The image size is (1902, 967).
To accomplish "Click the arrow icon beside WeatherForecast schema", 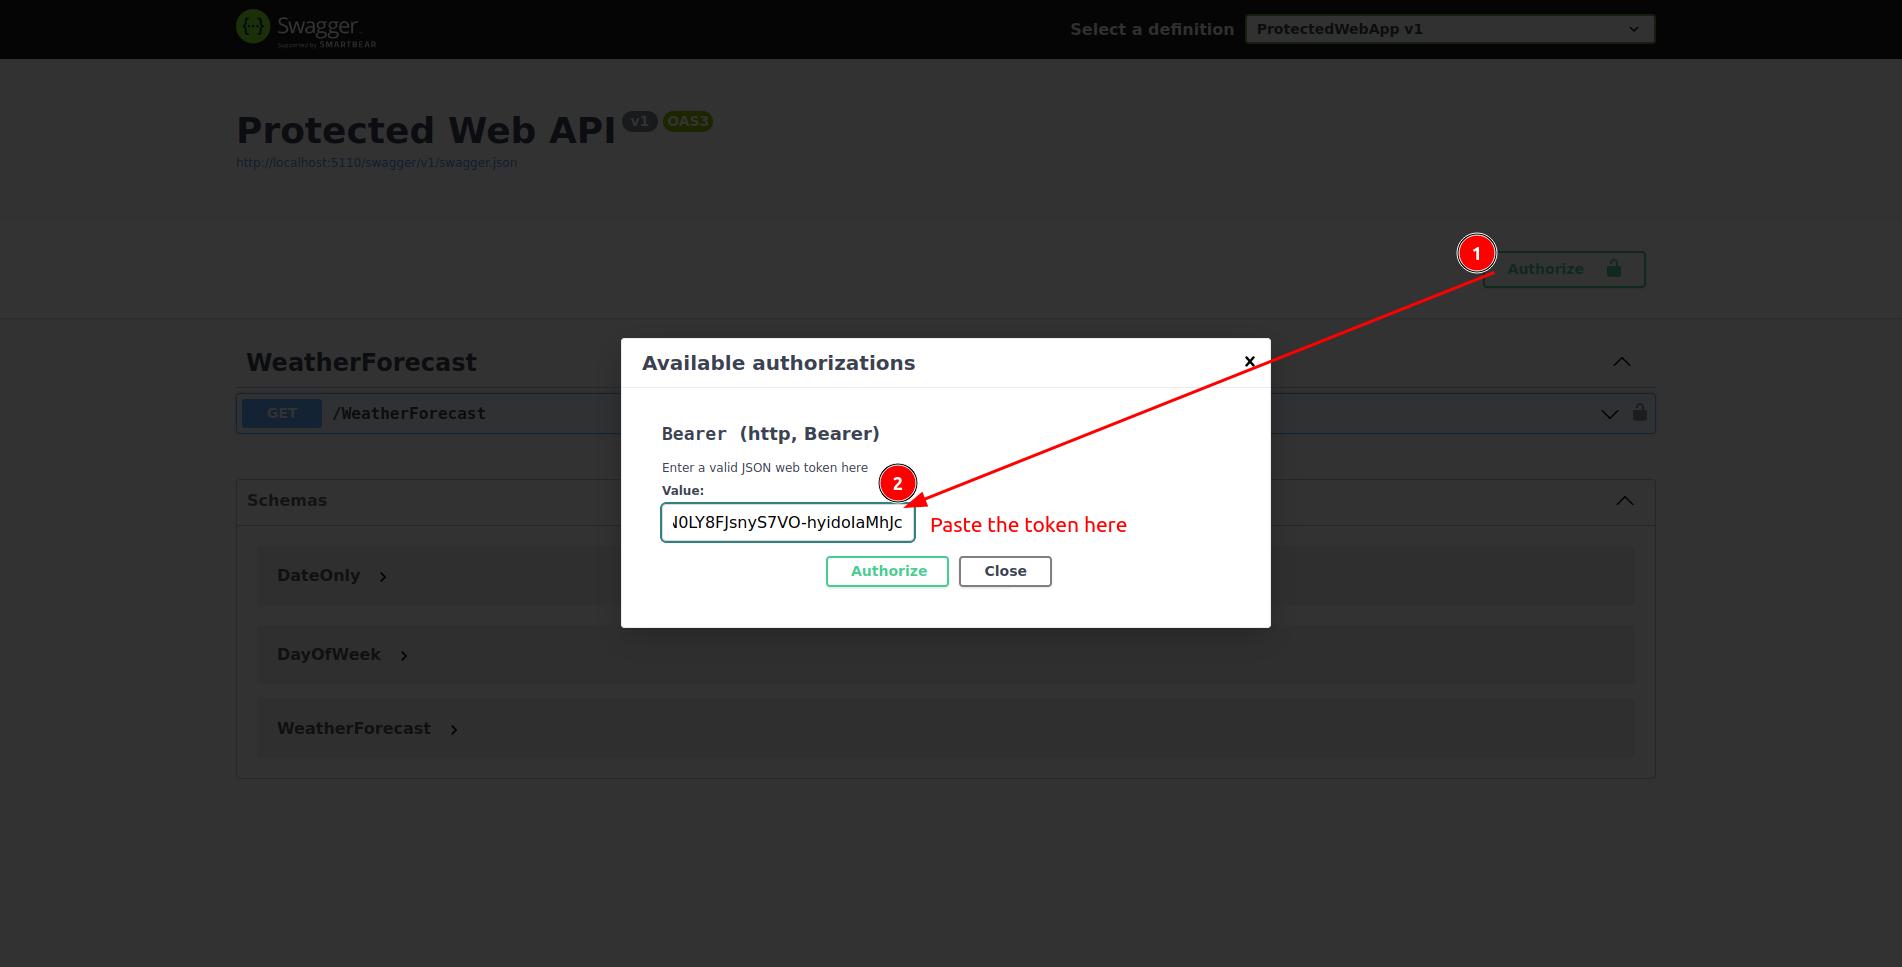I will coord(454,730).
